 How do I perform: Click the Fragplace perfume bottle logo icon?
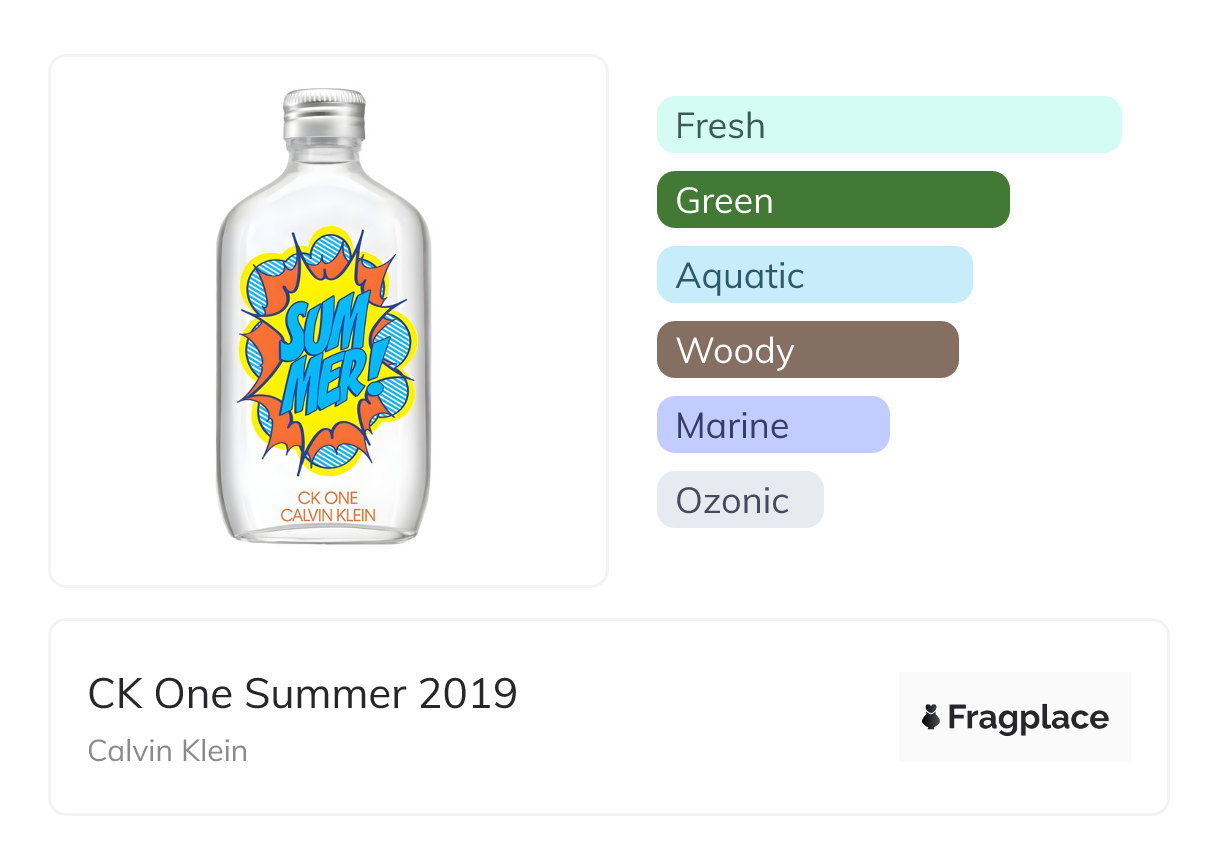coord(931,717)
